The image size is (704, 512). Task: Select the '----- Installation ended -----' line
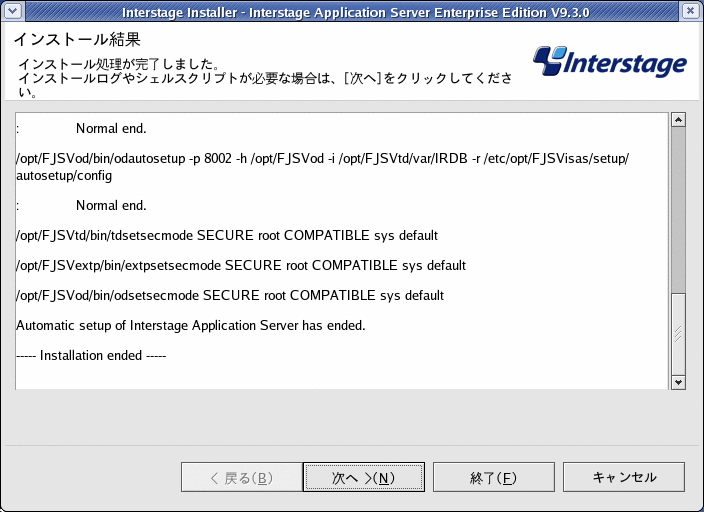tap(91, 356)
